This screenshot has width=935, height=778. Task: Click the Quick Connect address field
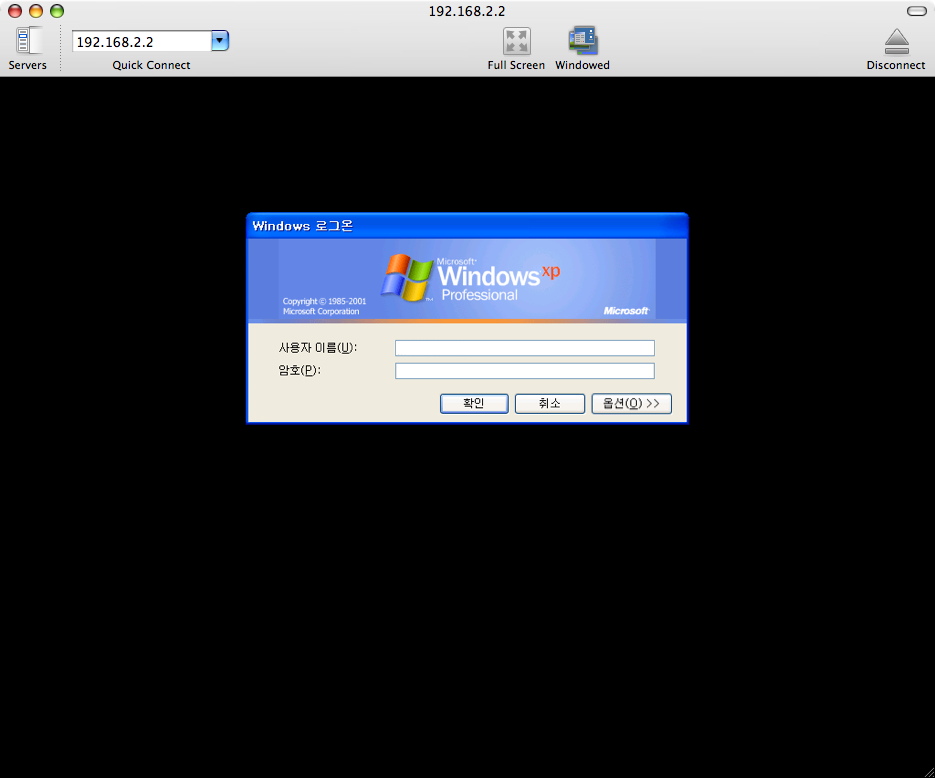click(x=142, y=41)
